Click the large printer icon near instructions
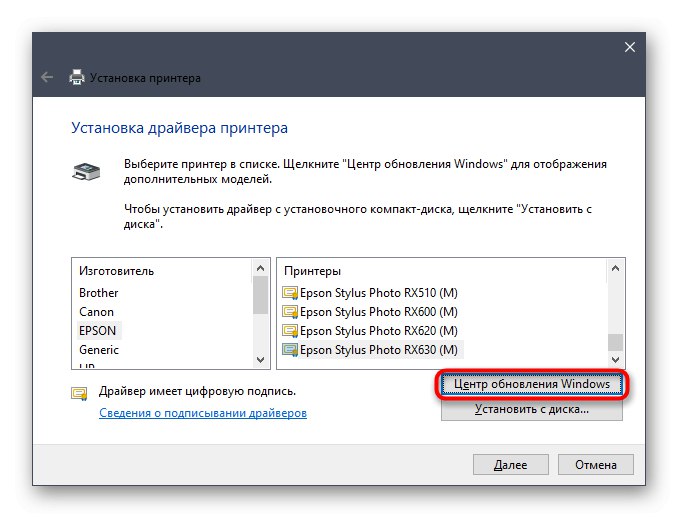The height and width of the screenshot is (518, 678). pyautogui.click(x=86, y=171)
